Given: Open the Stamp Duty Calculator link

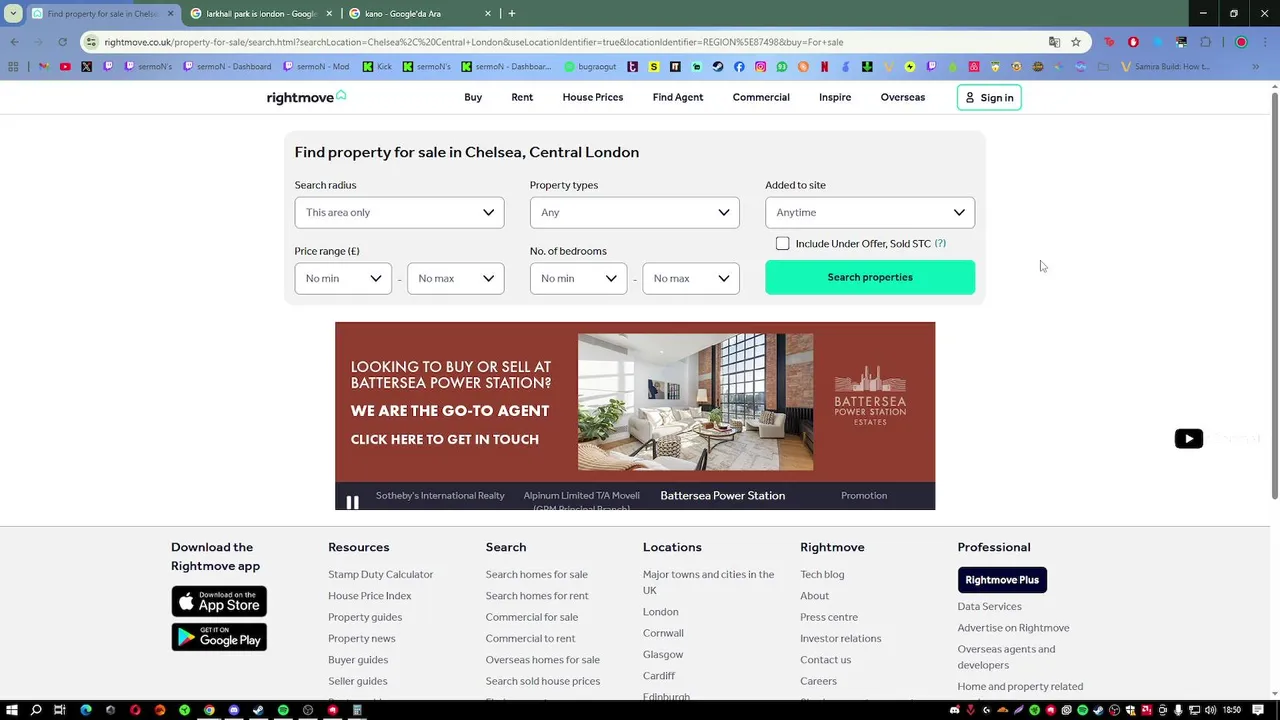Looking at the screenshot, I should click(380, 574).
